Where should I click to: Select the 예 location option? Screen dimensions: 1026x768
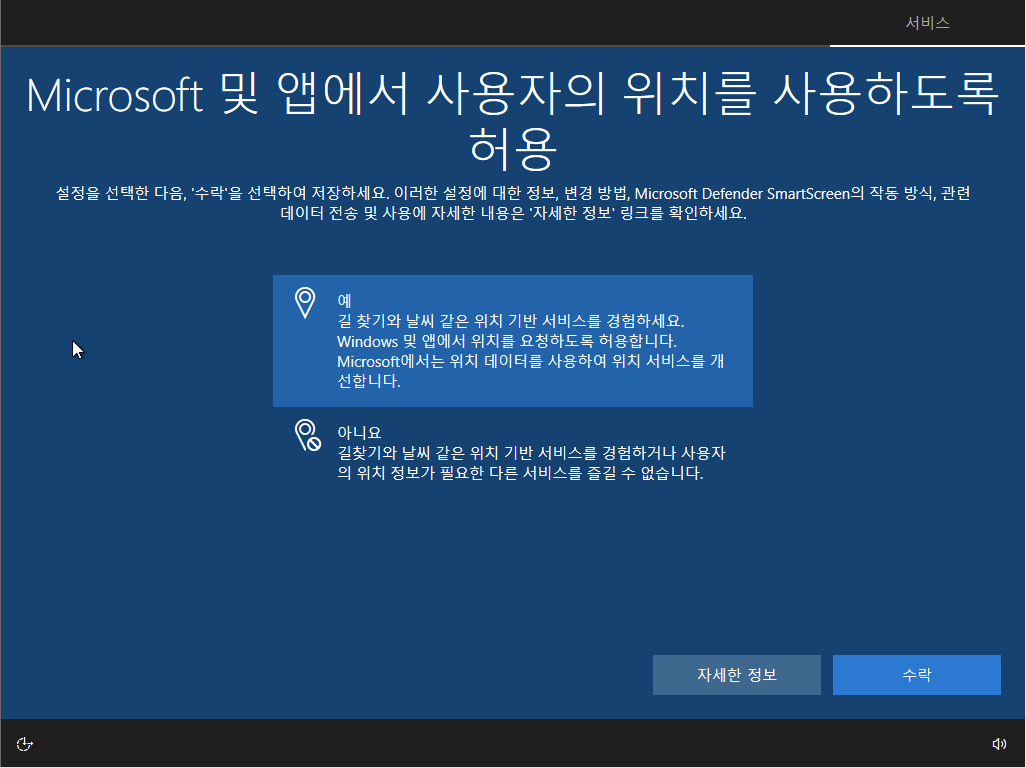tap(512, 341)
